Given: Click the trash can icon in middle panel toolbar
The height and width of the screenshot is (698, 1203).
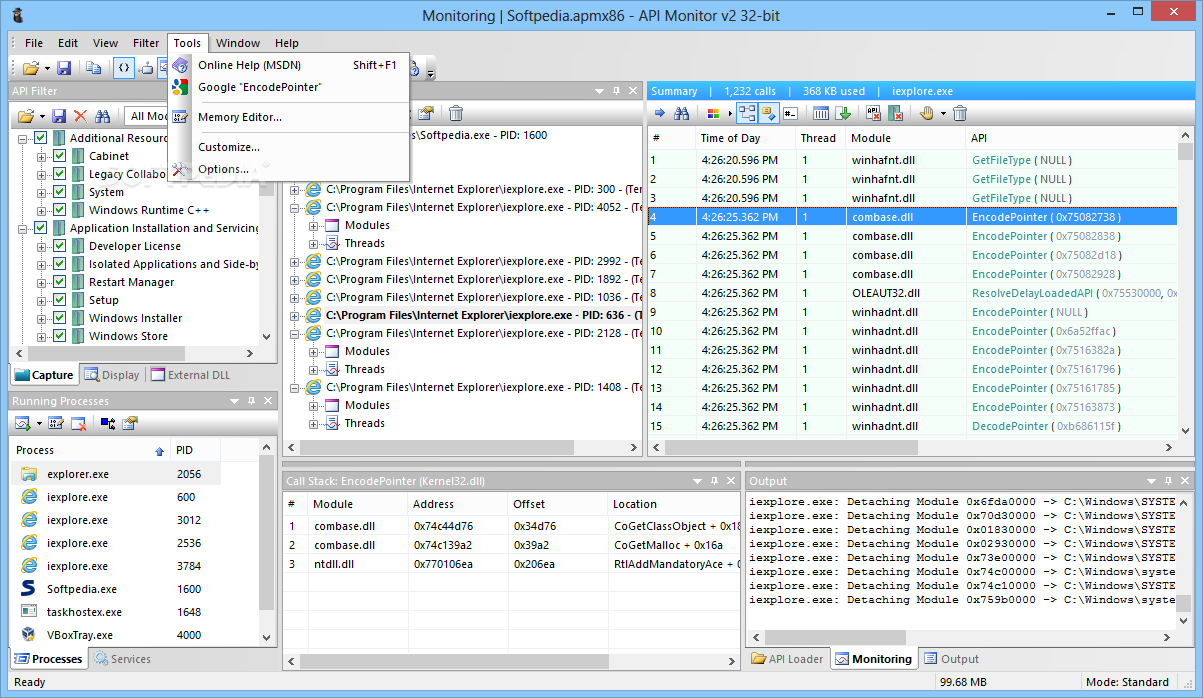Looking at the screenshot, I should click(x=456, y=113).
